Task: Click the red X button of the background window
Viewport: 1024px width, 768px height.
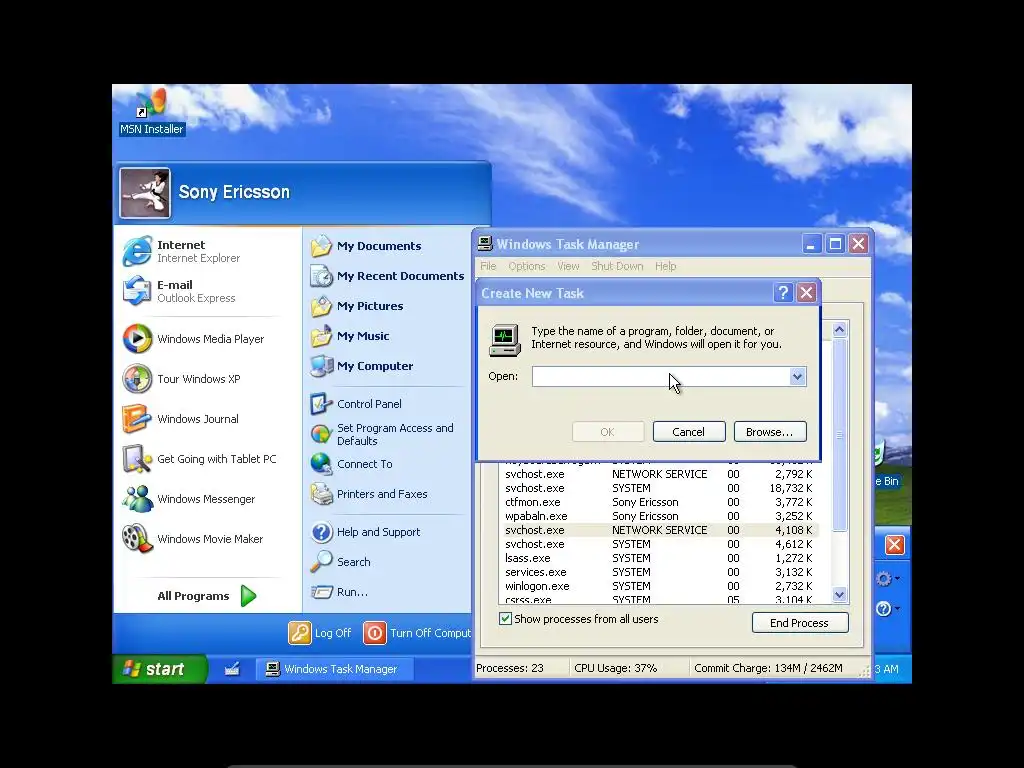Action: pyautogui.click(x=895, y=545)
